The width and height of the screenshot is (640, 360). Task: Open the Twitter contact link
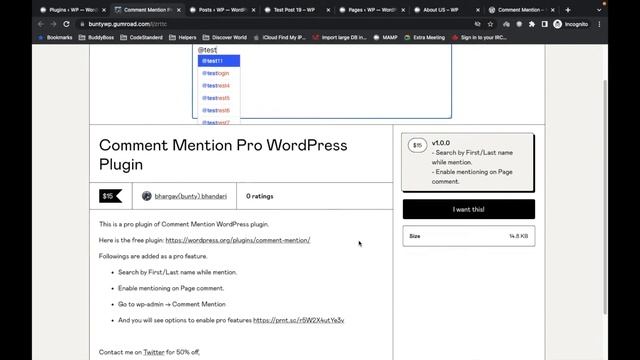click(154, 352)
